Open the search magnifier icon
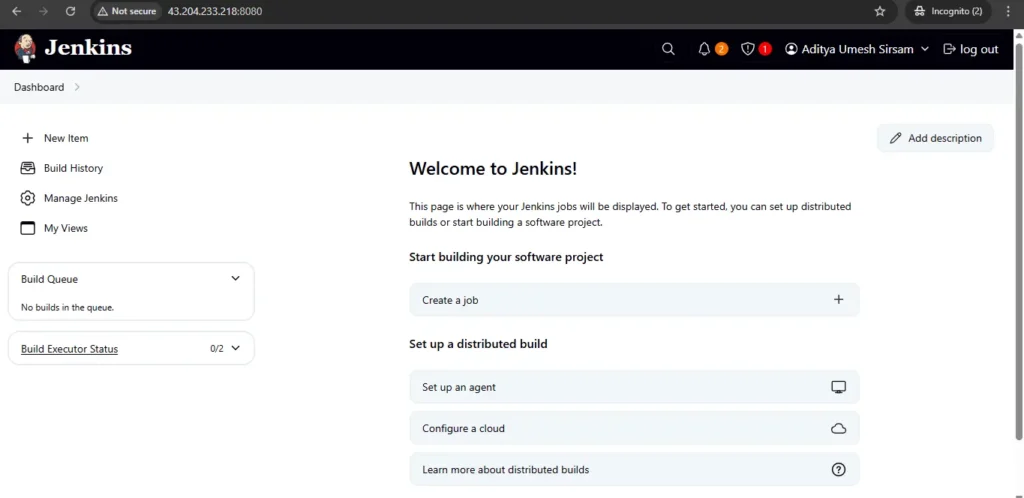Screen dimensions: 1024x498 [668, 49]
